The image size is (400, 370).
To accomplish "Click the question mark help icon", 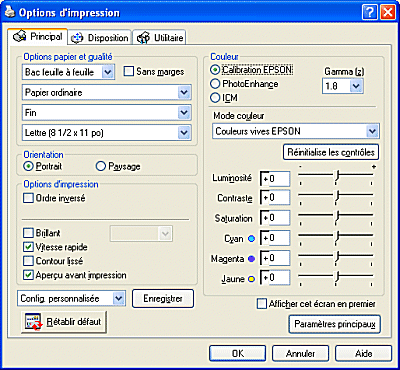I will tap(369, 13).
